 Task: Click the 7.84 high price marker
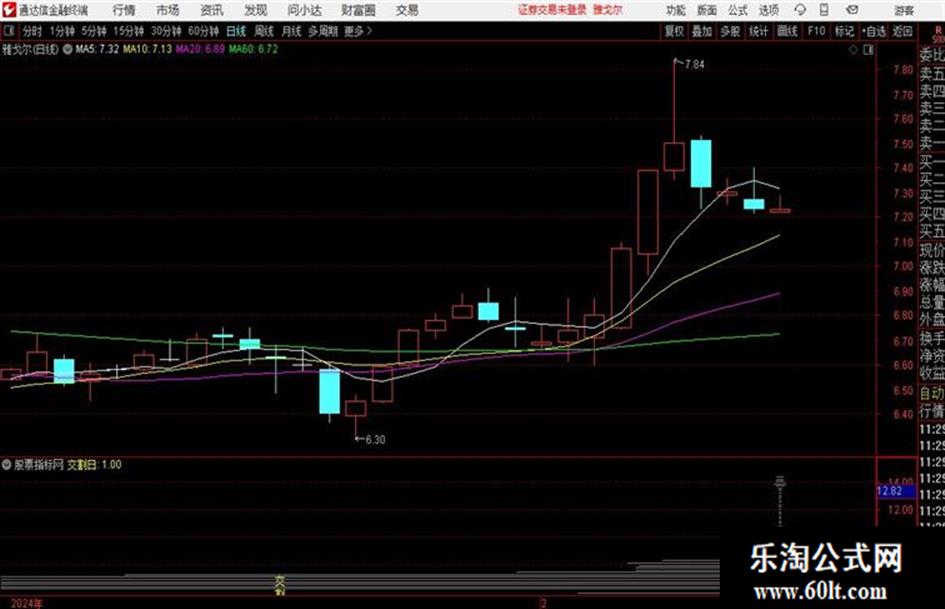pos(694,65)
